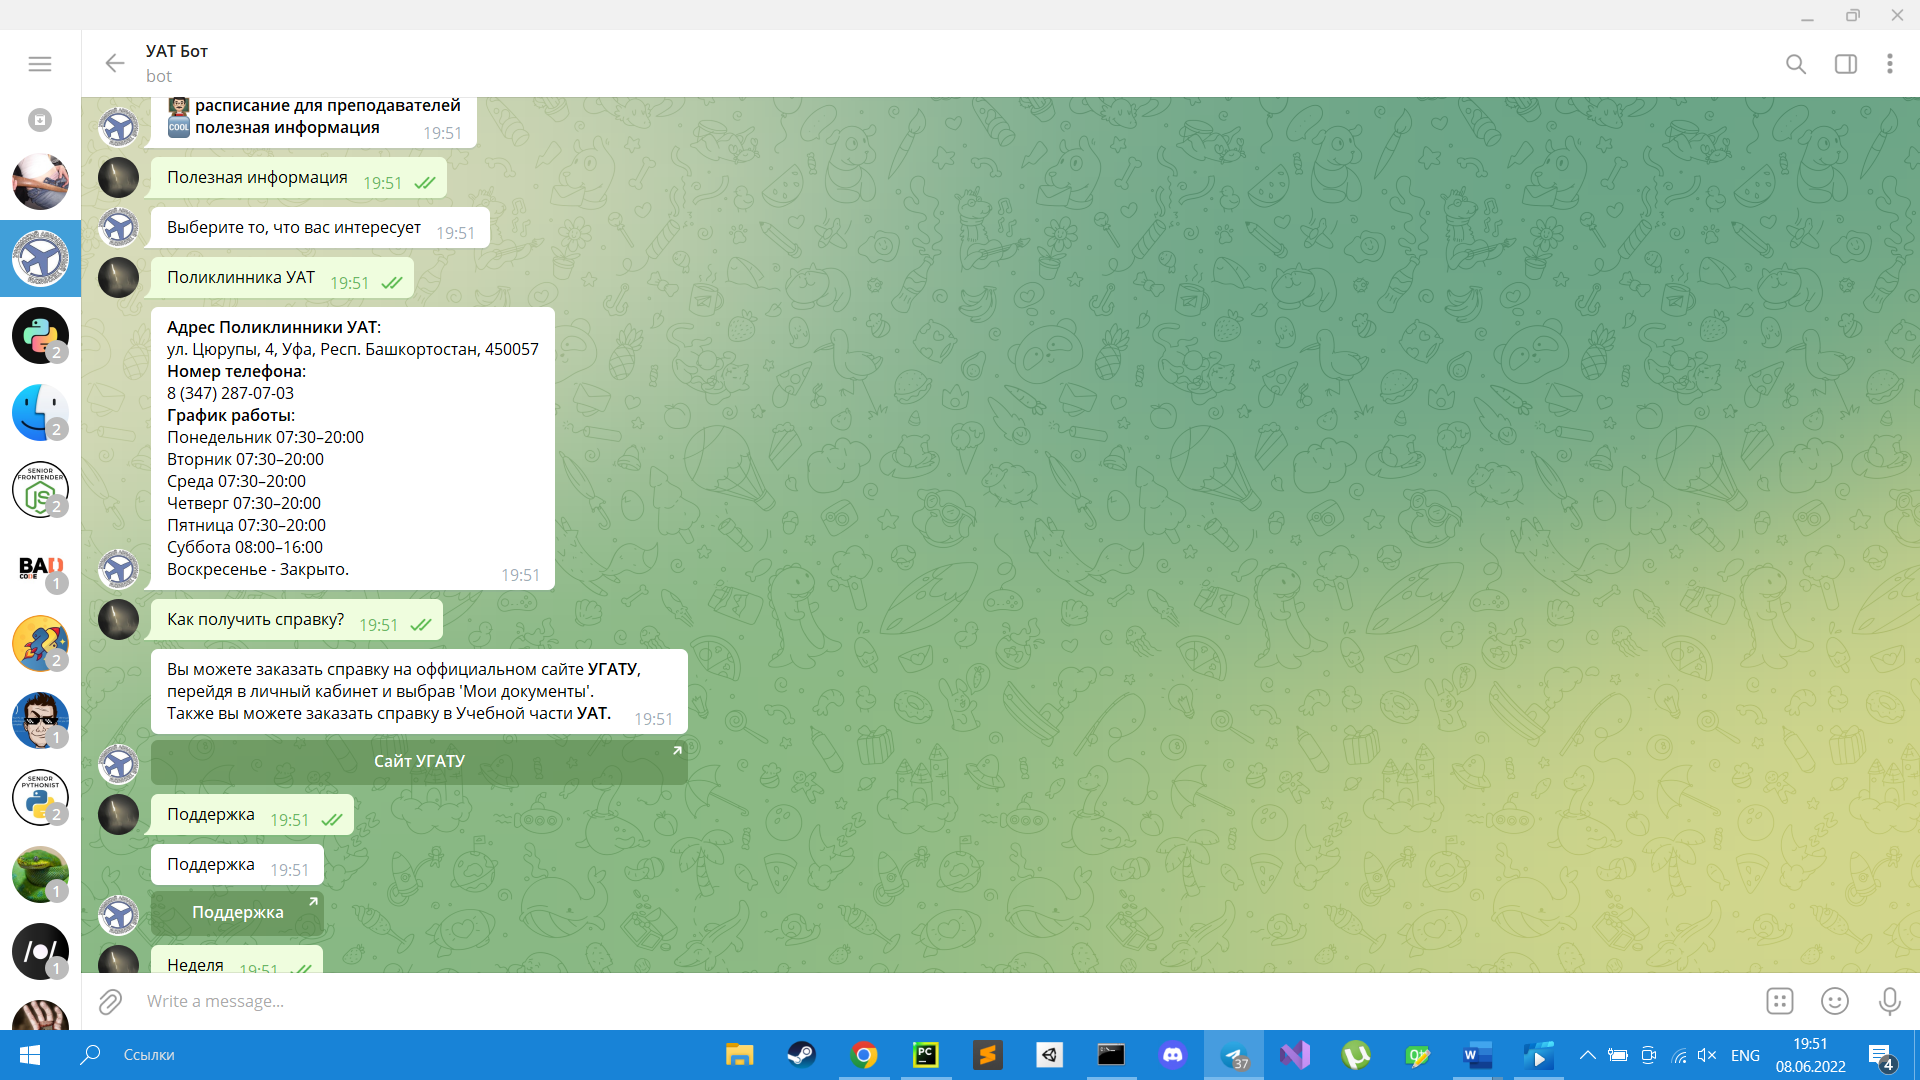
Task: Open Discord from the taskbar
Action: click(x=1173, y=1055)
